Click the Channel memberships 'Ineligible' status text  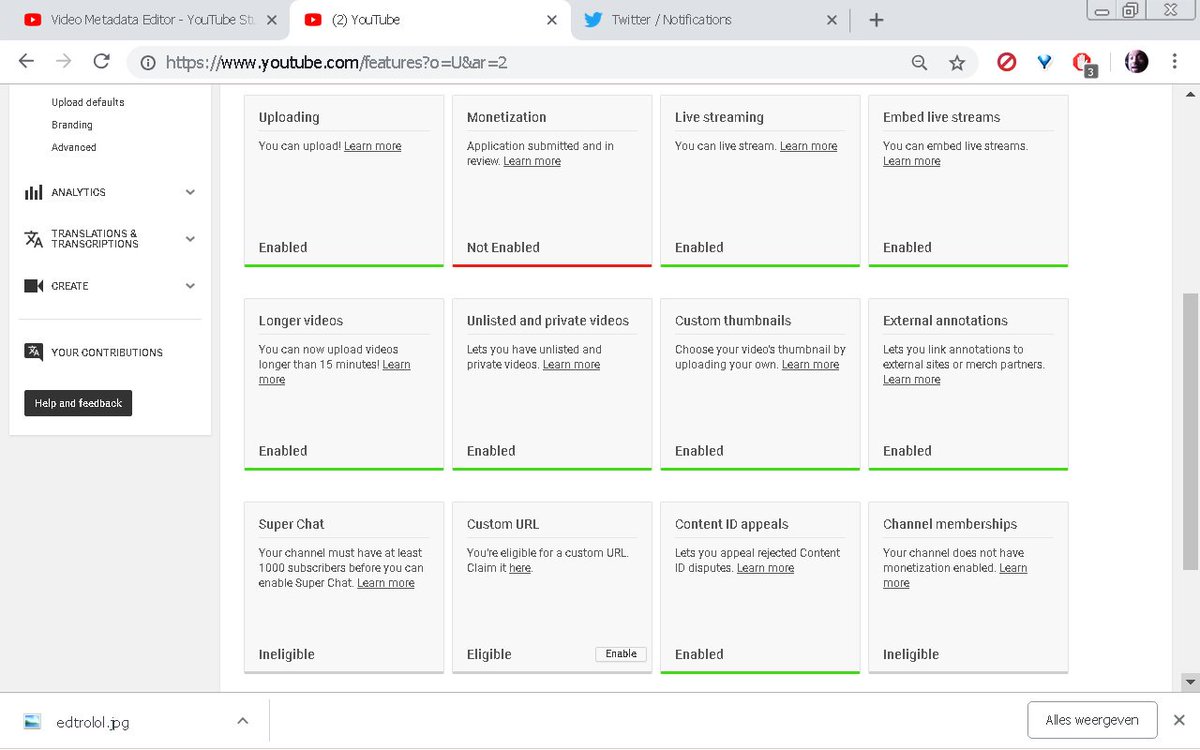pyautogui.click(x=911, y=654)
